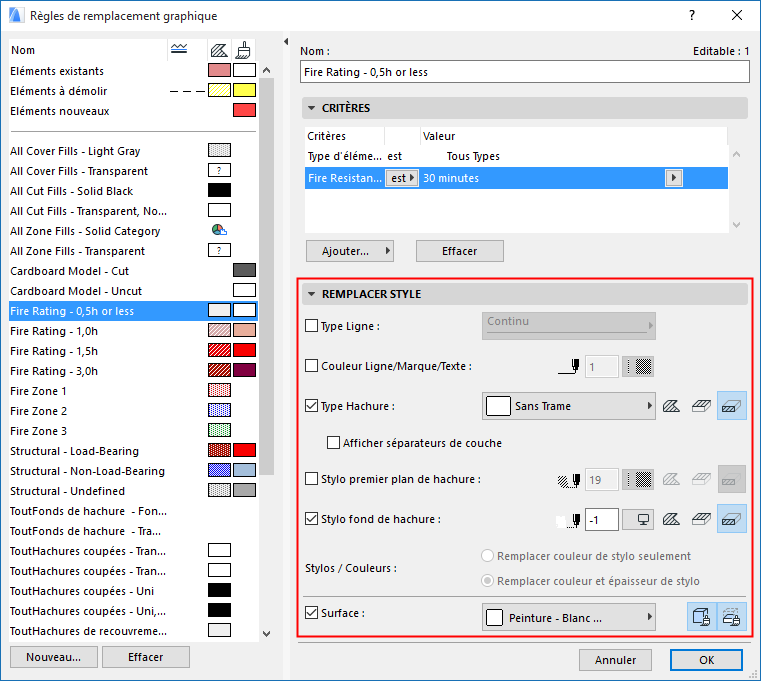The width and height of the screenshot is (761, 681).
Task: Uncheck the Type Hachure checkbox
Action: (311, 405)
